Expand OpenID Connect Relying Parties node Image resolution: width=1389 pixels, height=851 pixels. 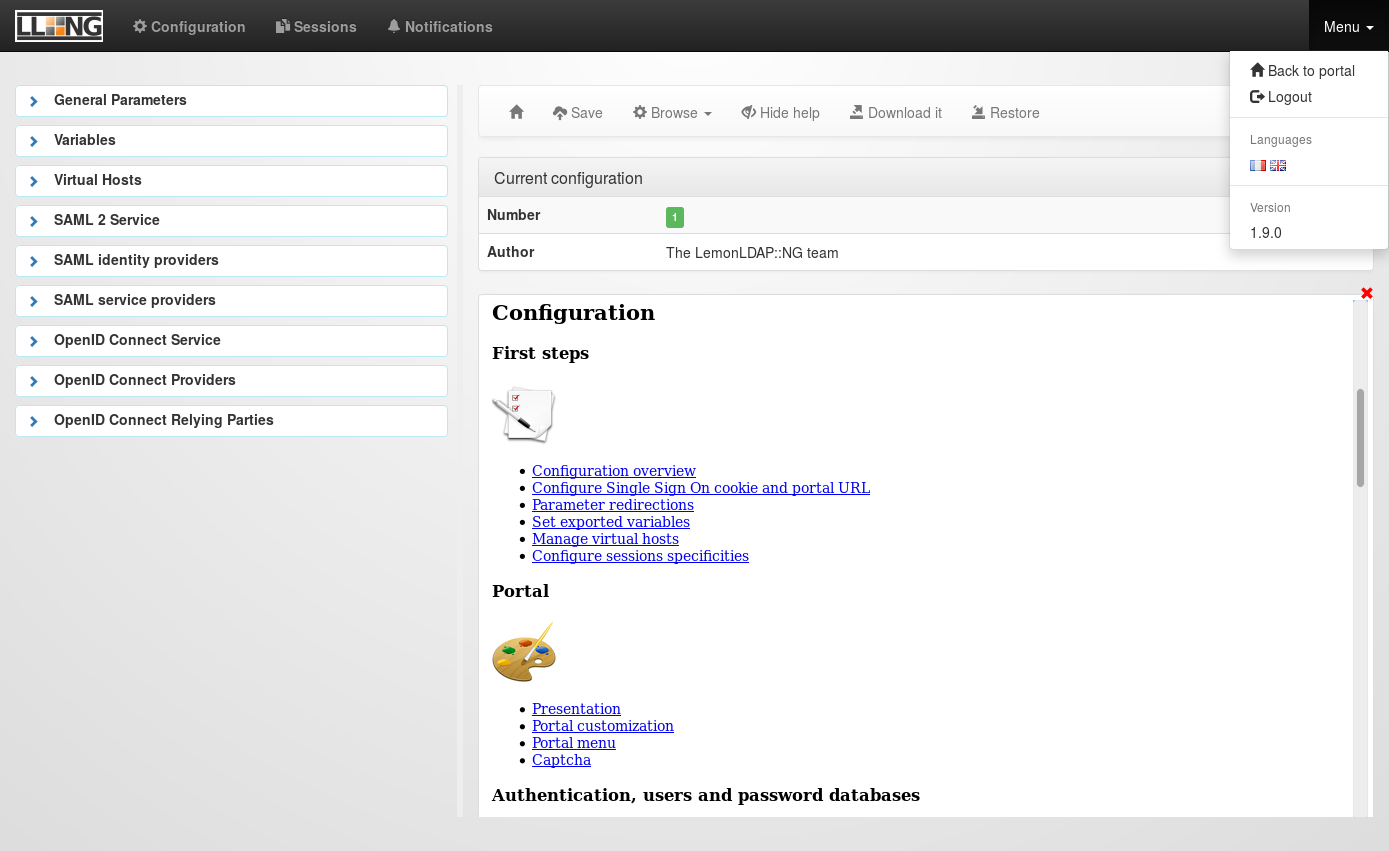pyautogui.click(x=34, y=421)
